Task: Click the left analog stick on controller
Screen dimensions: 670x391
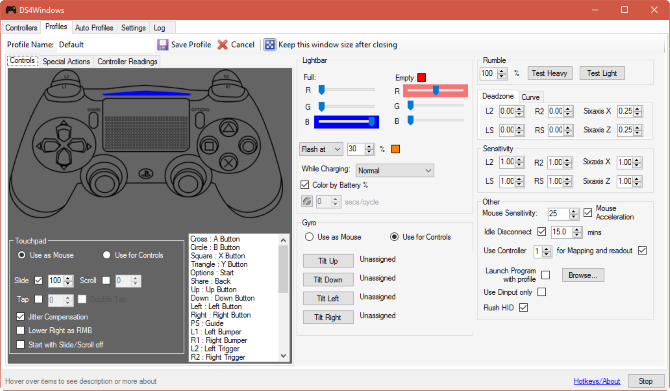Action: [103, 182]
